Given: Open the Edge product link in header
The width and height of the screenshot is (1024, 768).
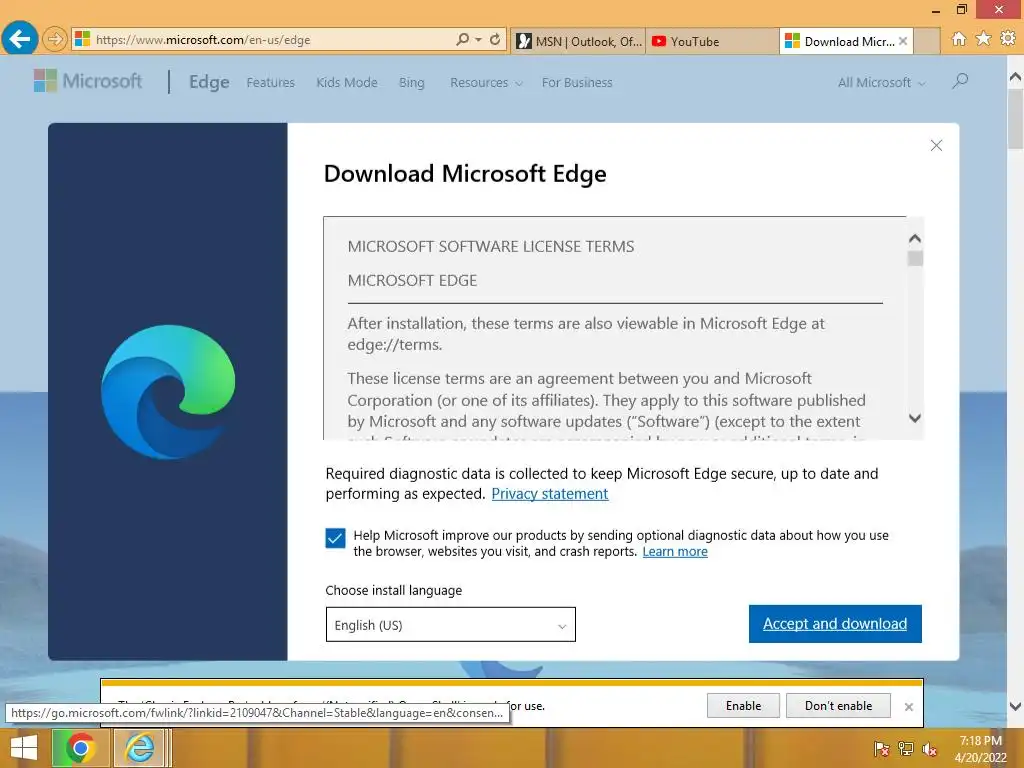Looking at the screenshot, I should coord(209,82).
